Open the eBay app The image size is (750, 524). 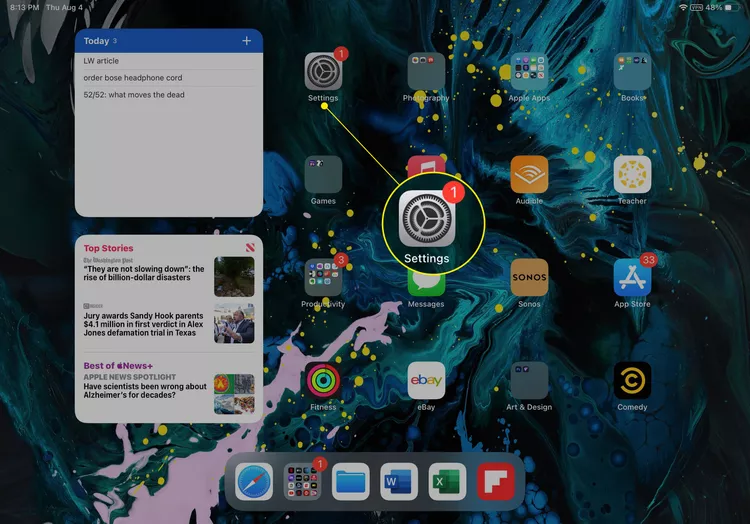tap(426, 381)
